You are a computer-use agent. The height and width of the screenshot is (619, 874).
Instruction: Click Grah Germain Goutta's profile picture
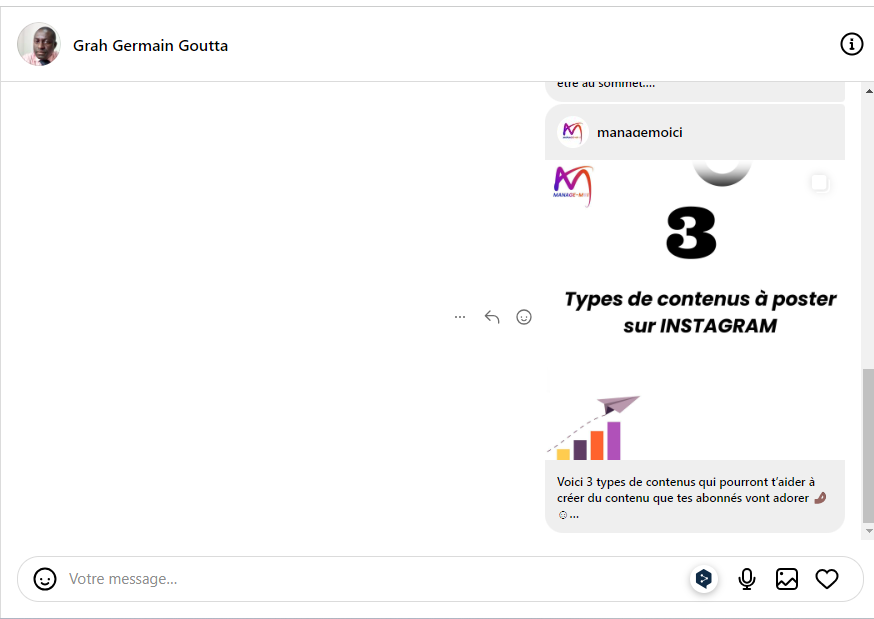tap(39, 44)
